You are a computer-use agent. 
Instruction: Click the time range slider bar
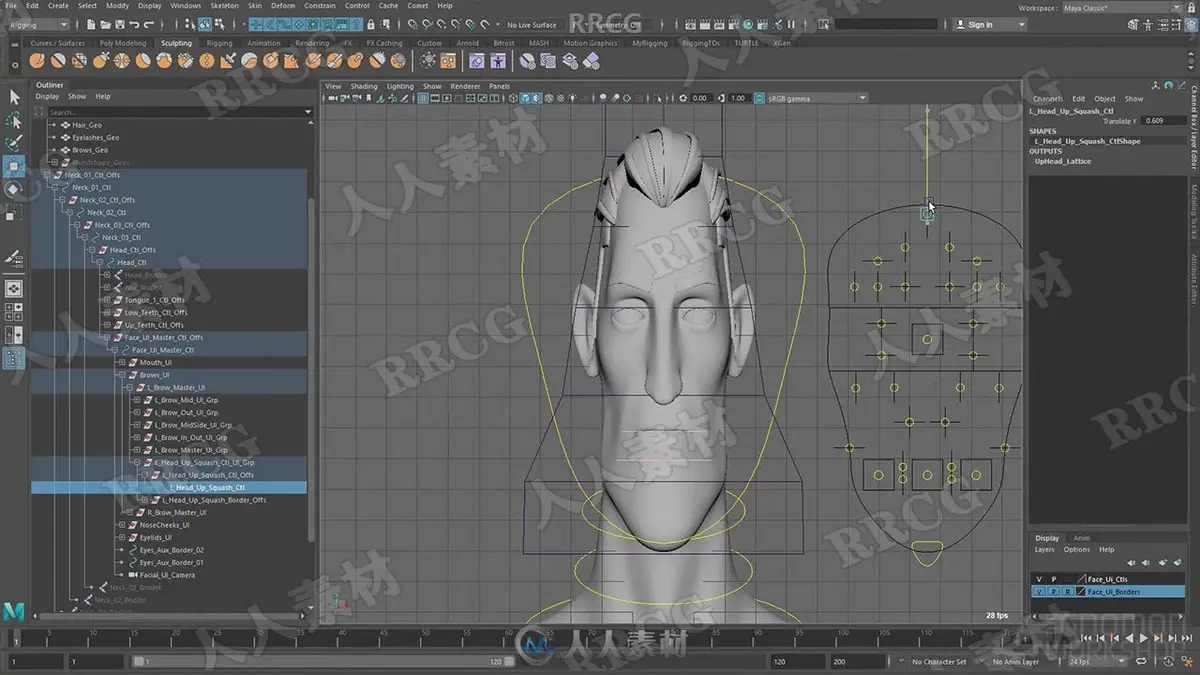325,661
